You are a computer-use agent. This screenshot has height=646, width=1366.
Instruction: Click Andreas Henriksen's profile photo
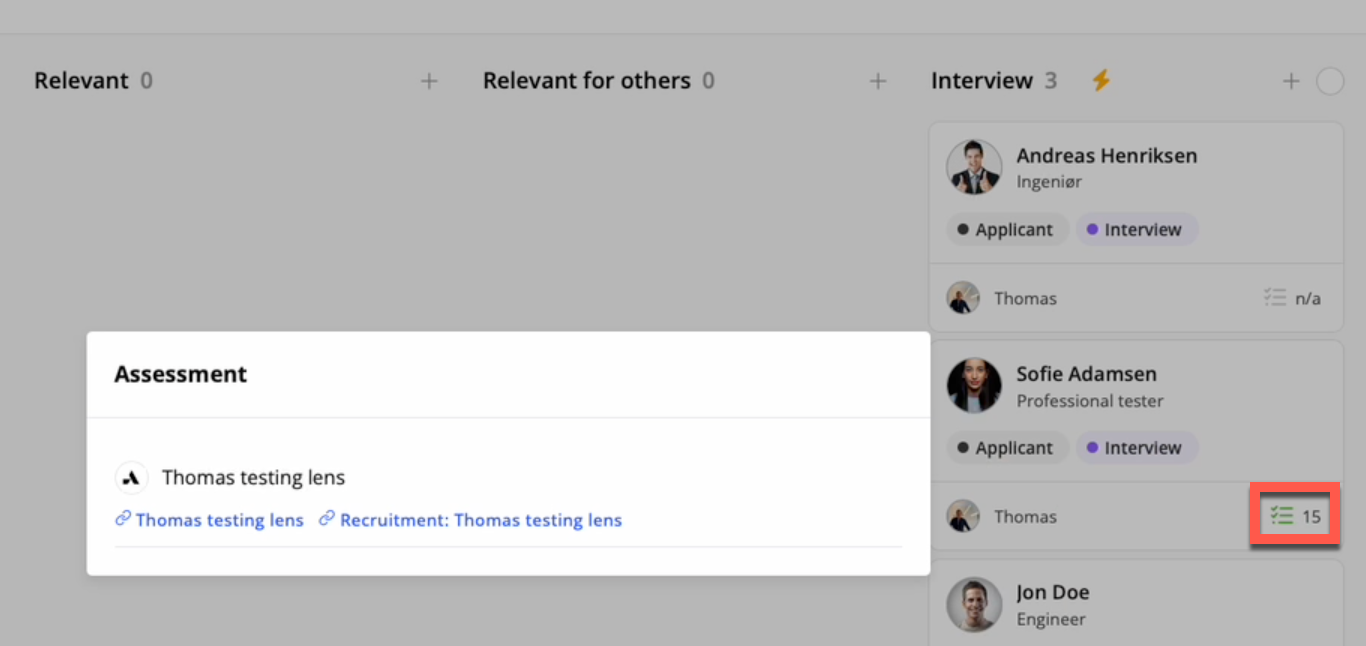click(x=974, y=167)
